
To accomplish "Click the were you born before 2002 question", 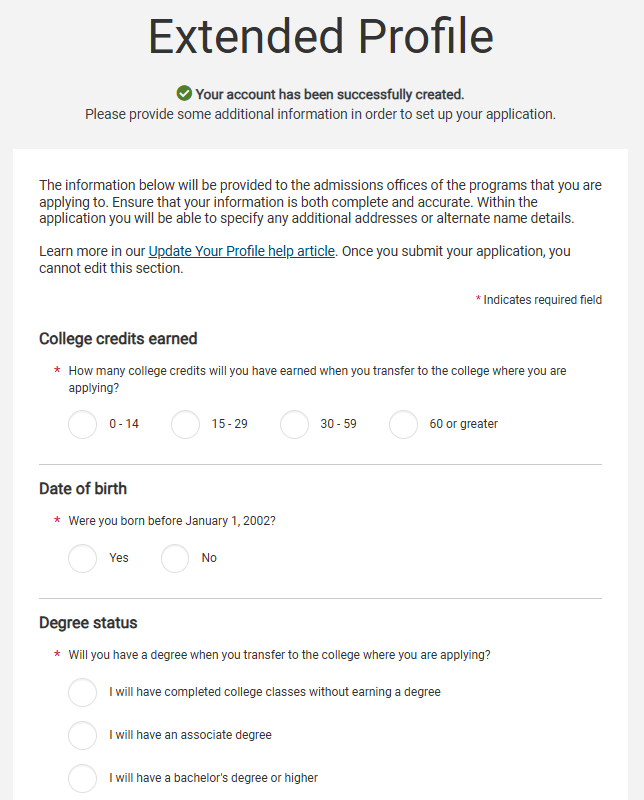I will pos(172,521).
